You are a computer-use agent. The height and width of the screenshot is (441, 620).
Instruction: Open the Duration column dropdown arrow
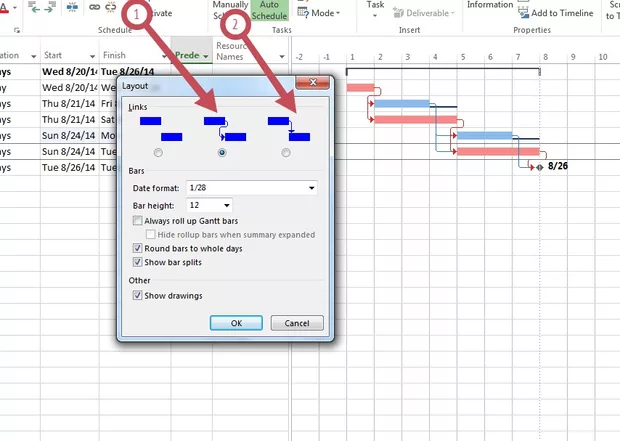click(x=34, y=56)
